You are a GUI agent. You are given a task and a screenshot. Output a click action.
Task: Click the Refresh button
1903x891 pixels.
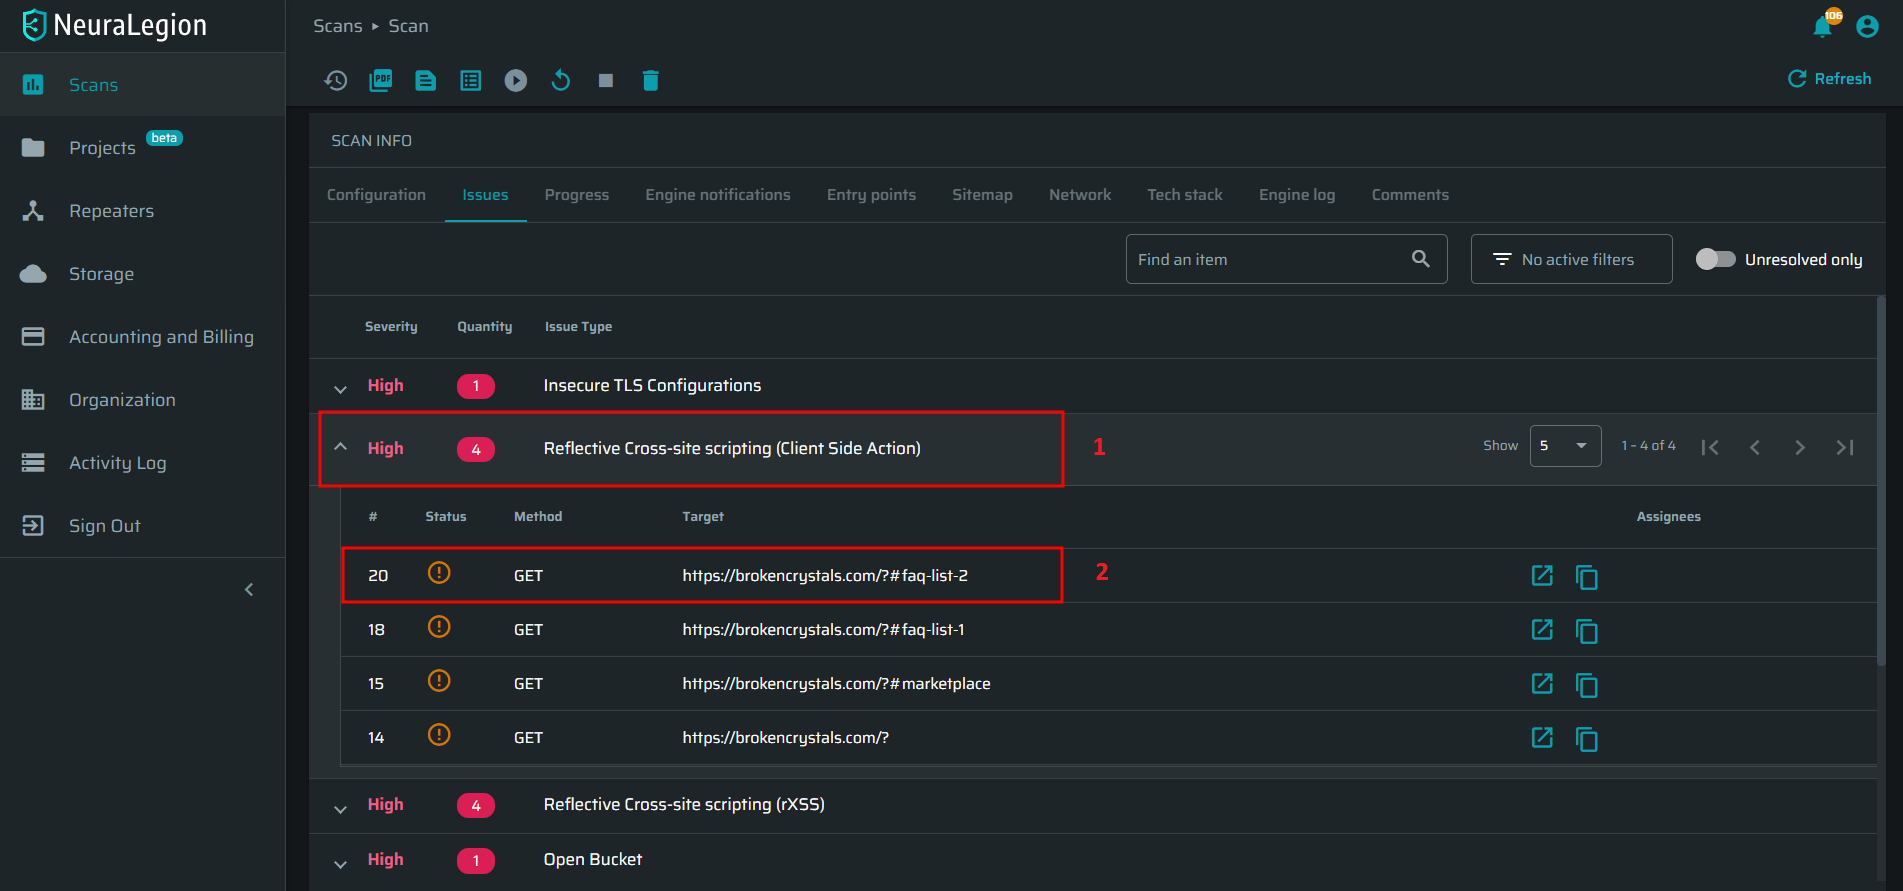(x=1829, y=79)
